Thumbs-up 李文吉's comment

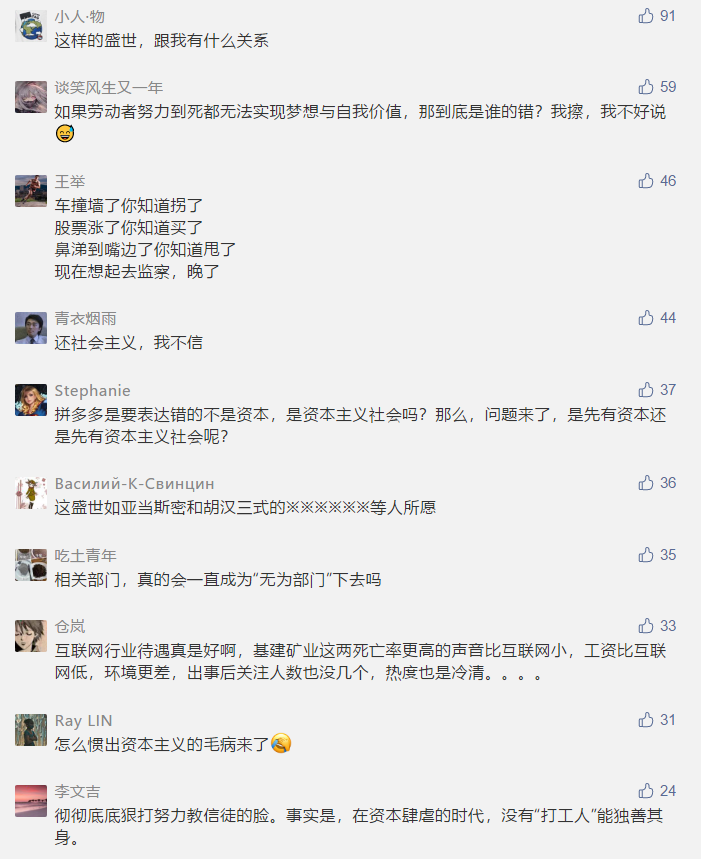pos(646,791)
